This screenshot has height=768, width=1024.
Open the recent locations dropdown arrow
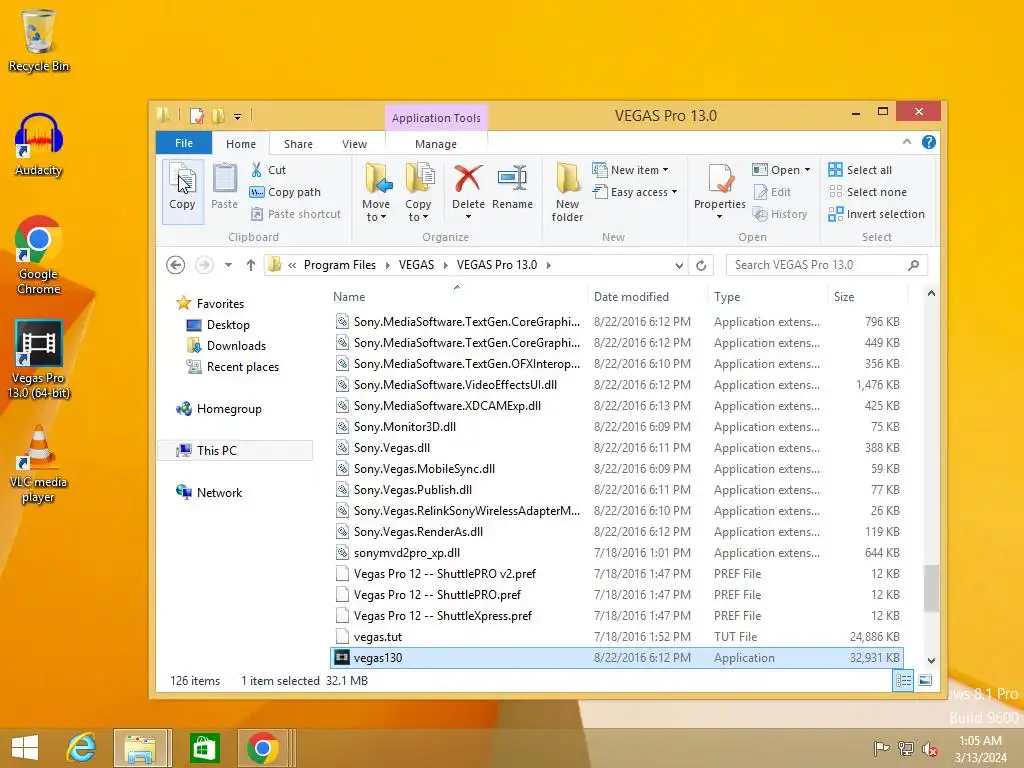tap(228, 265)
